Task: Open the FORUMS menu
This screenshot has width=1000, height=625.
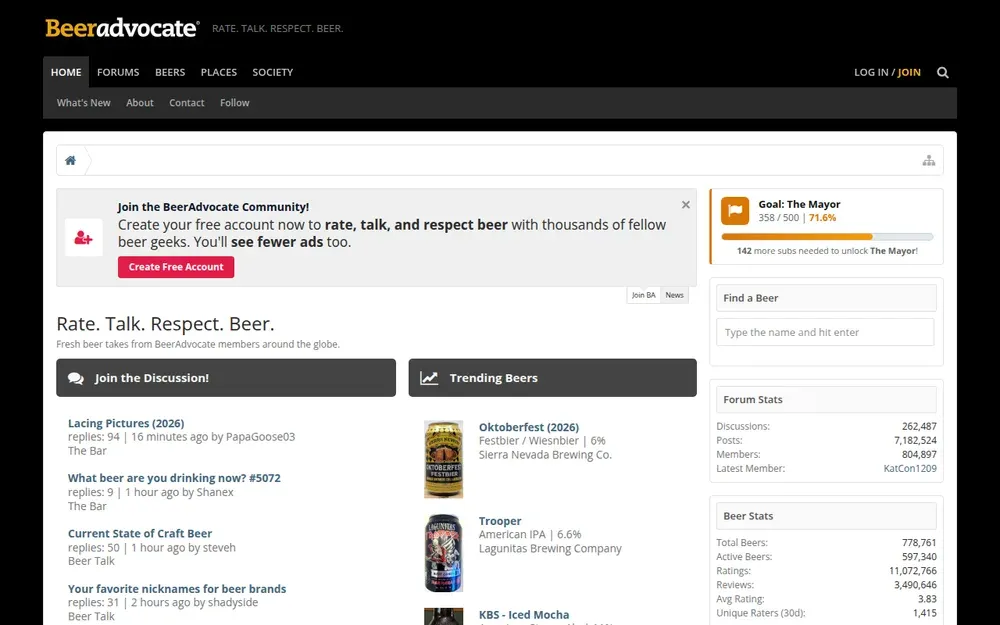Action: pyautogui.click(x=118, y=72)
